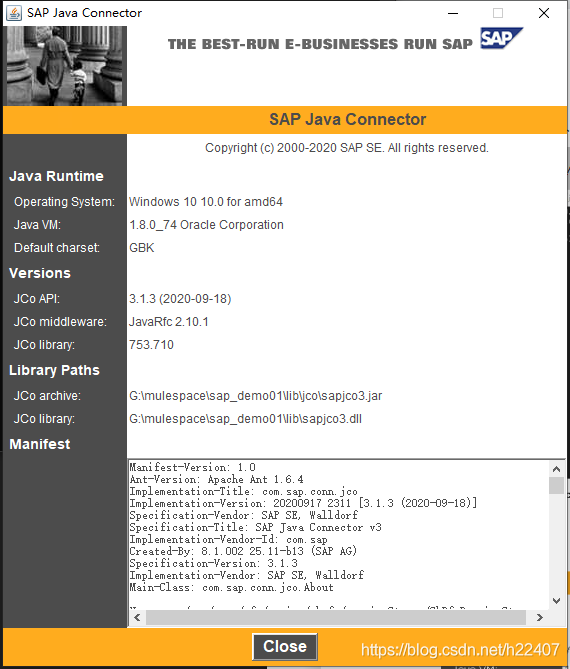Click the Close button at the bottom
This screenshot has width=570, height=669.
[285, 646]
